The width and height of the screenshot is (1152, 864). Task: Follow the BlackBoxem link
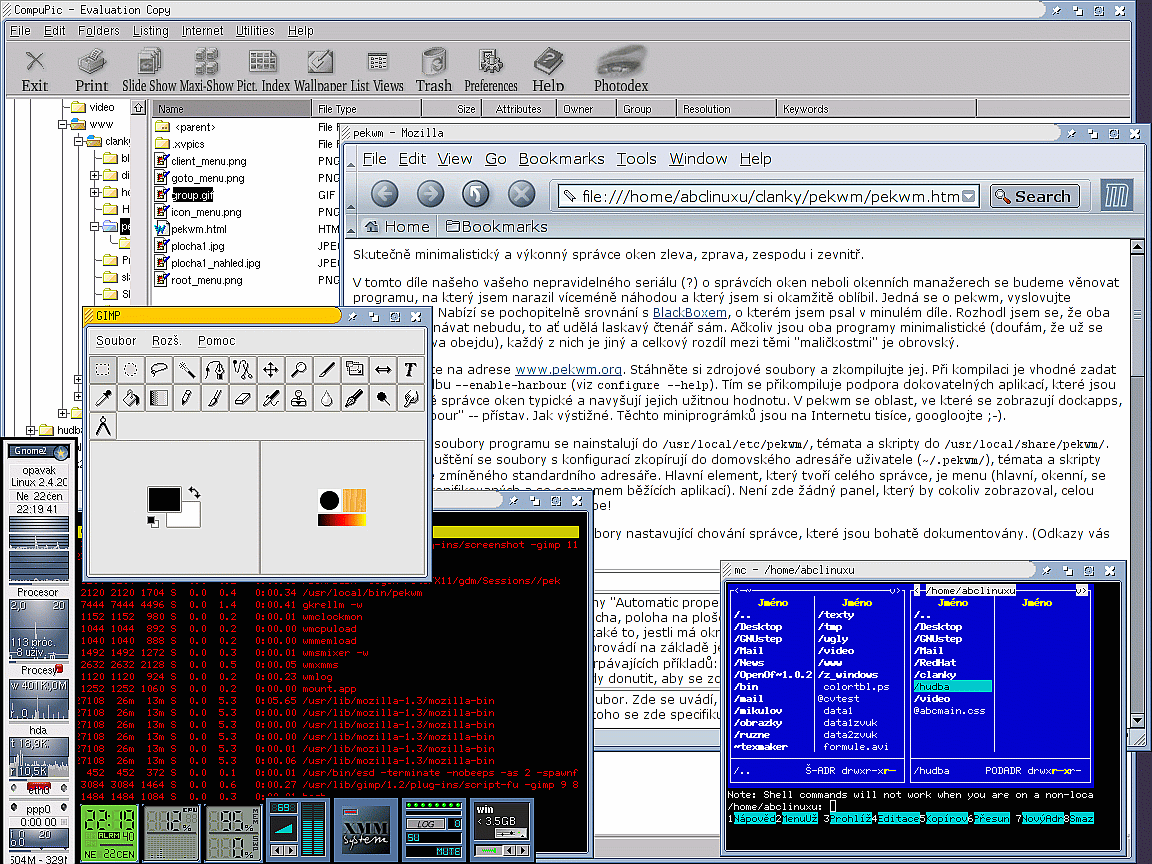(x=690, y=312)
